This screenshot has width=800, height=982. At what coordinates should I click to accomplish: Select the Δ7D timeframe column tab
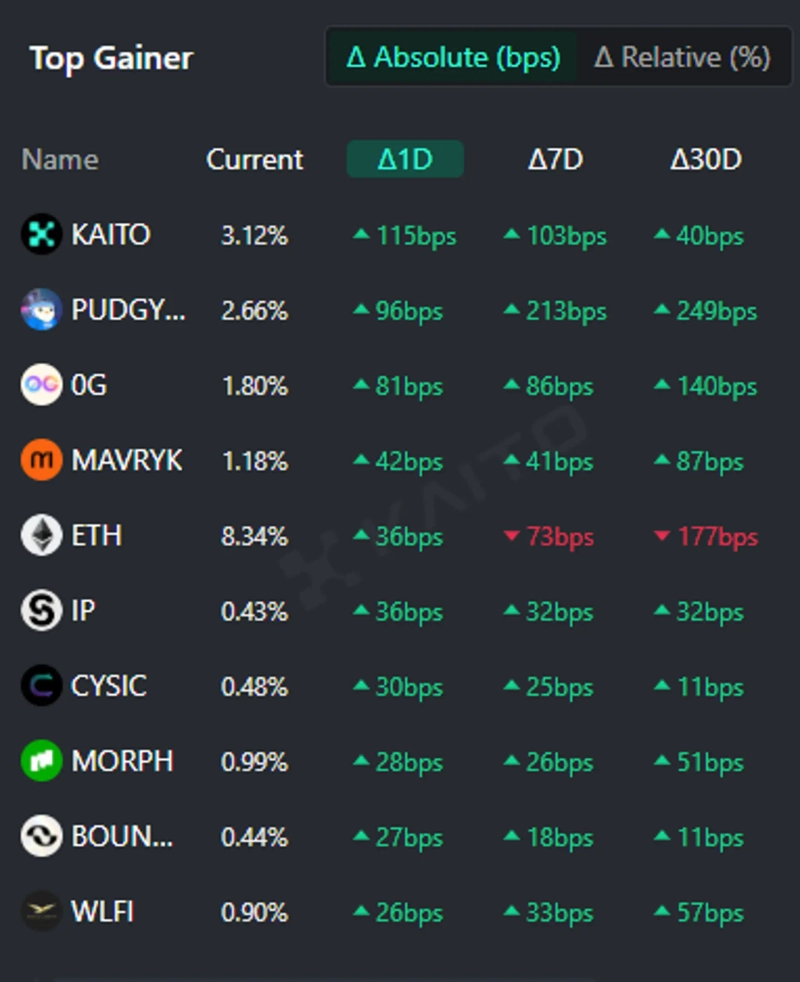coord(555,159)
